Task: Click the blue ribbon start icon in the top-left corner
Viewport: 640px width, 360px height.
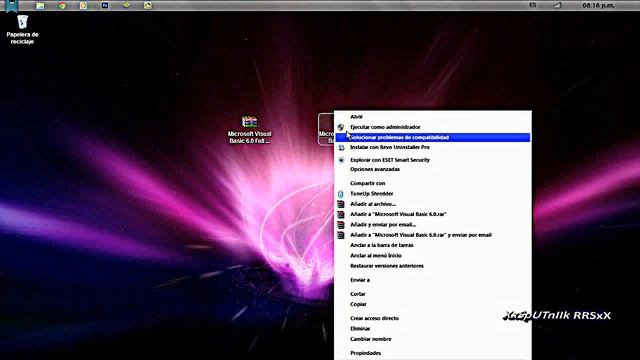Action: coord(12,6)
